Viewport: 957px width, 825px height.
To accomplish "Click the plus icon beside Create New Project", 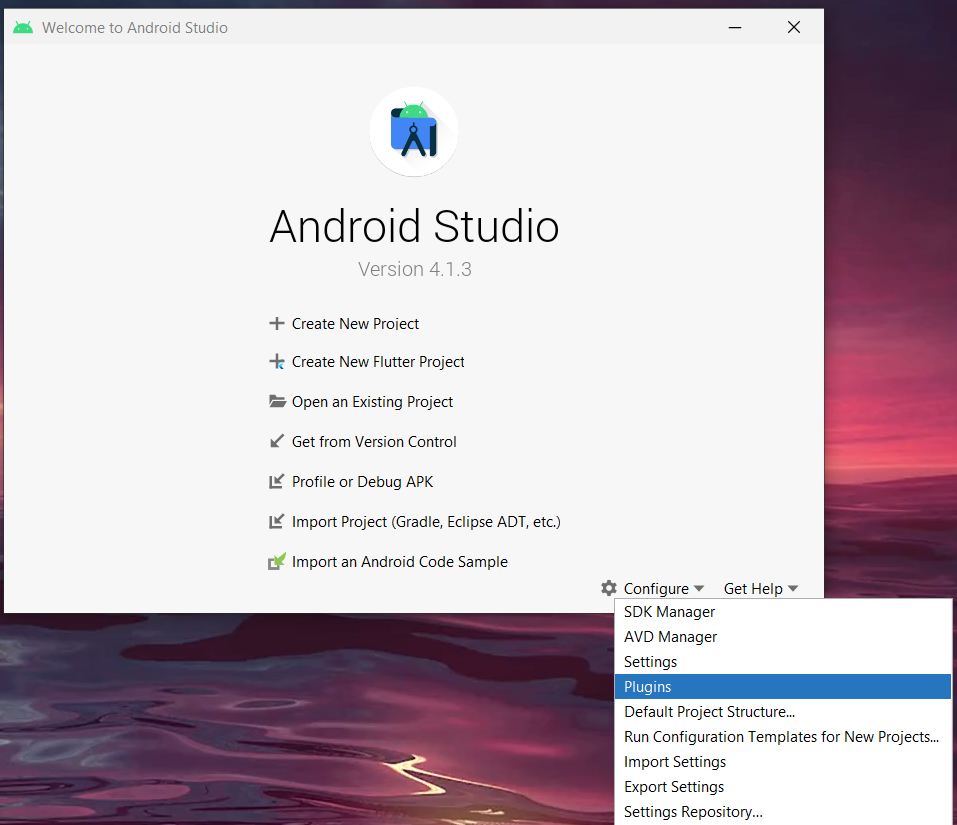I will coord(276,323).
